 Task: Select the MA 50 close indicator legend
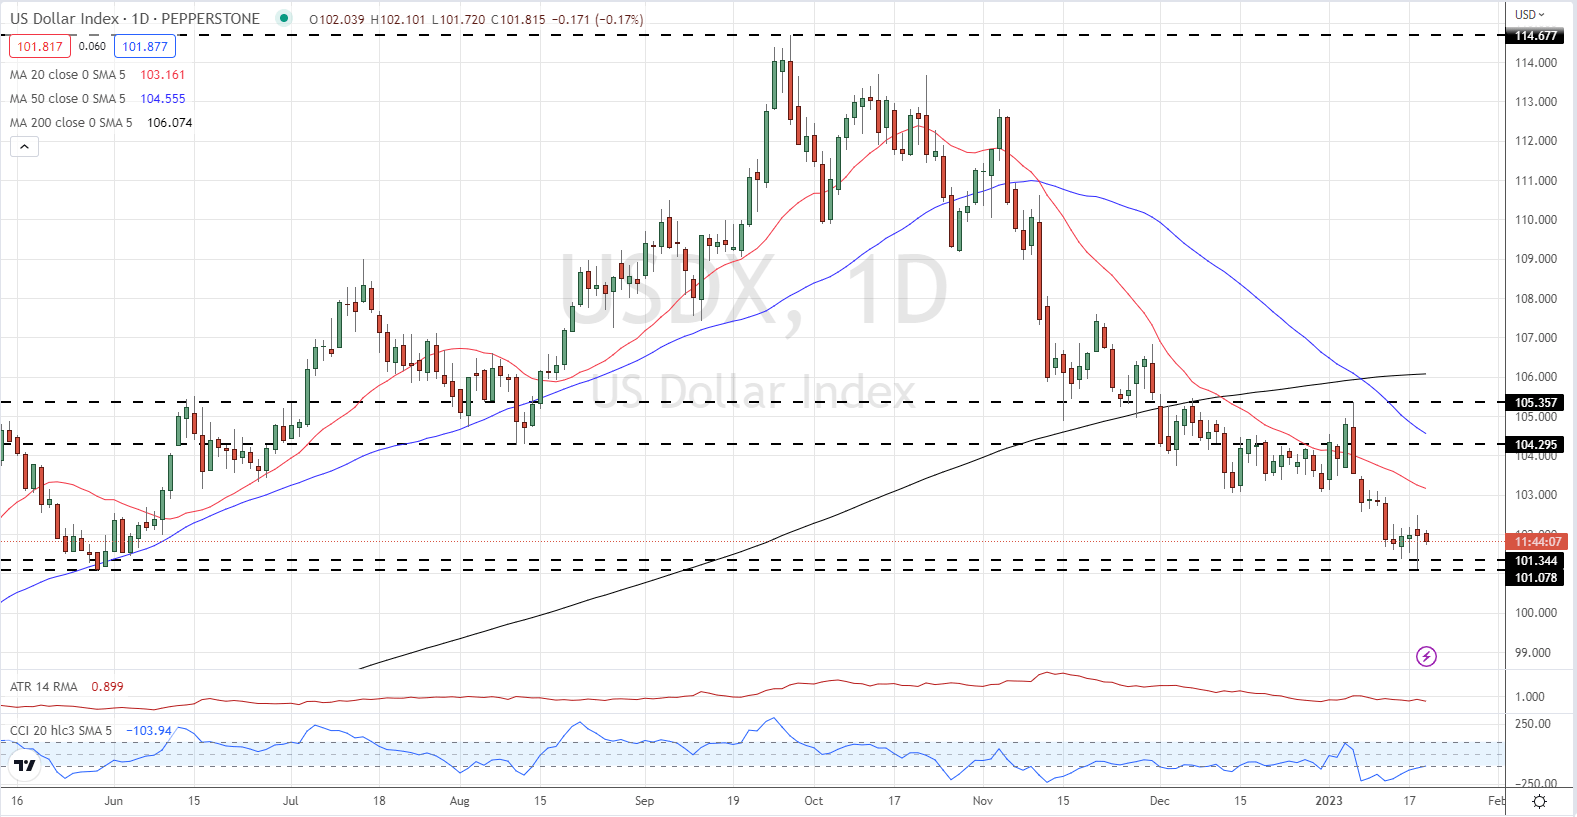pos(68,99)
